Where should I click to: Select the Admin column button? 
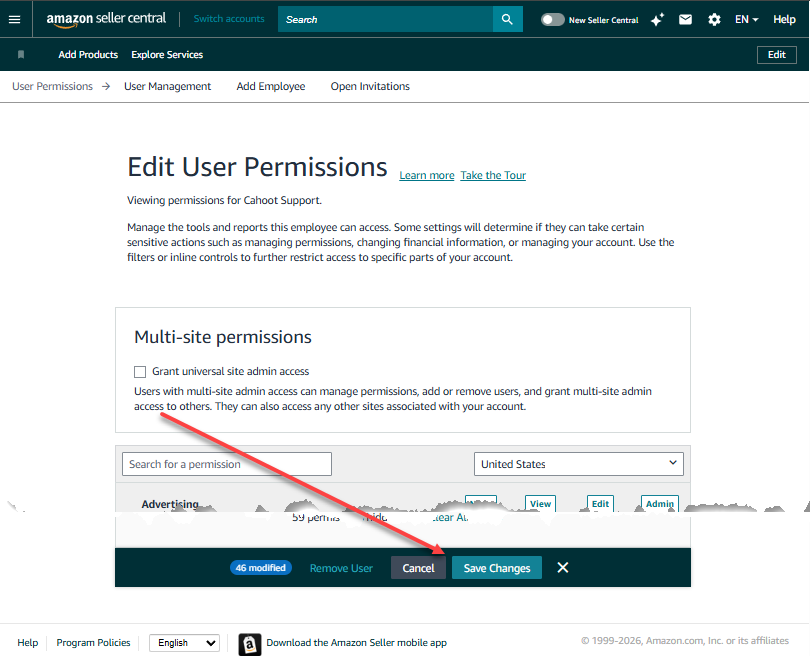tap(660, 504)
